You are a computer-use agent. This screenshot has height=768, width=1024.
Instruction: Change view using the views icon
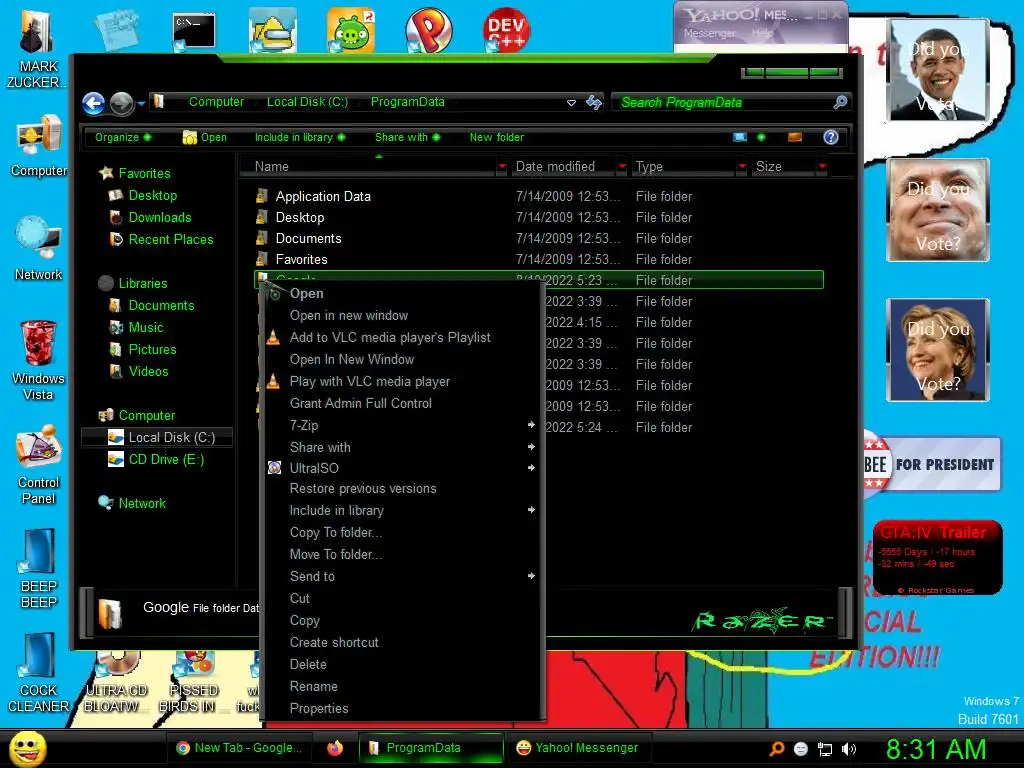tap(740, 137)
